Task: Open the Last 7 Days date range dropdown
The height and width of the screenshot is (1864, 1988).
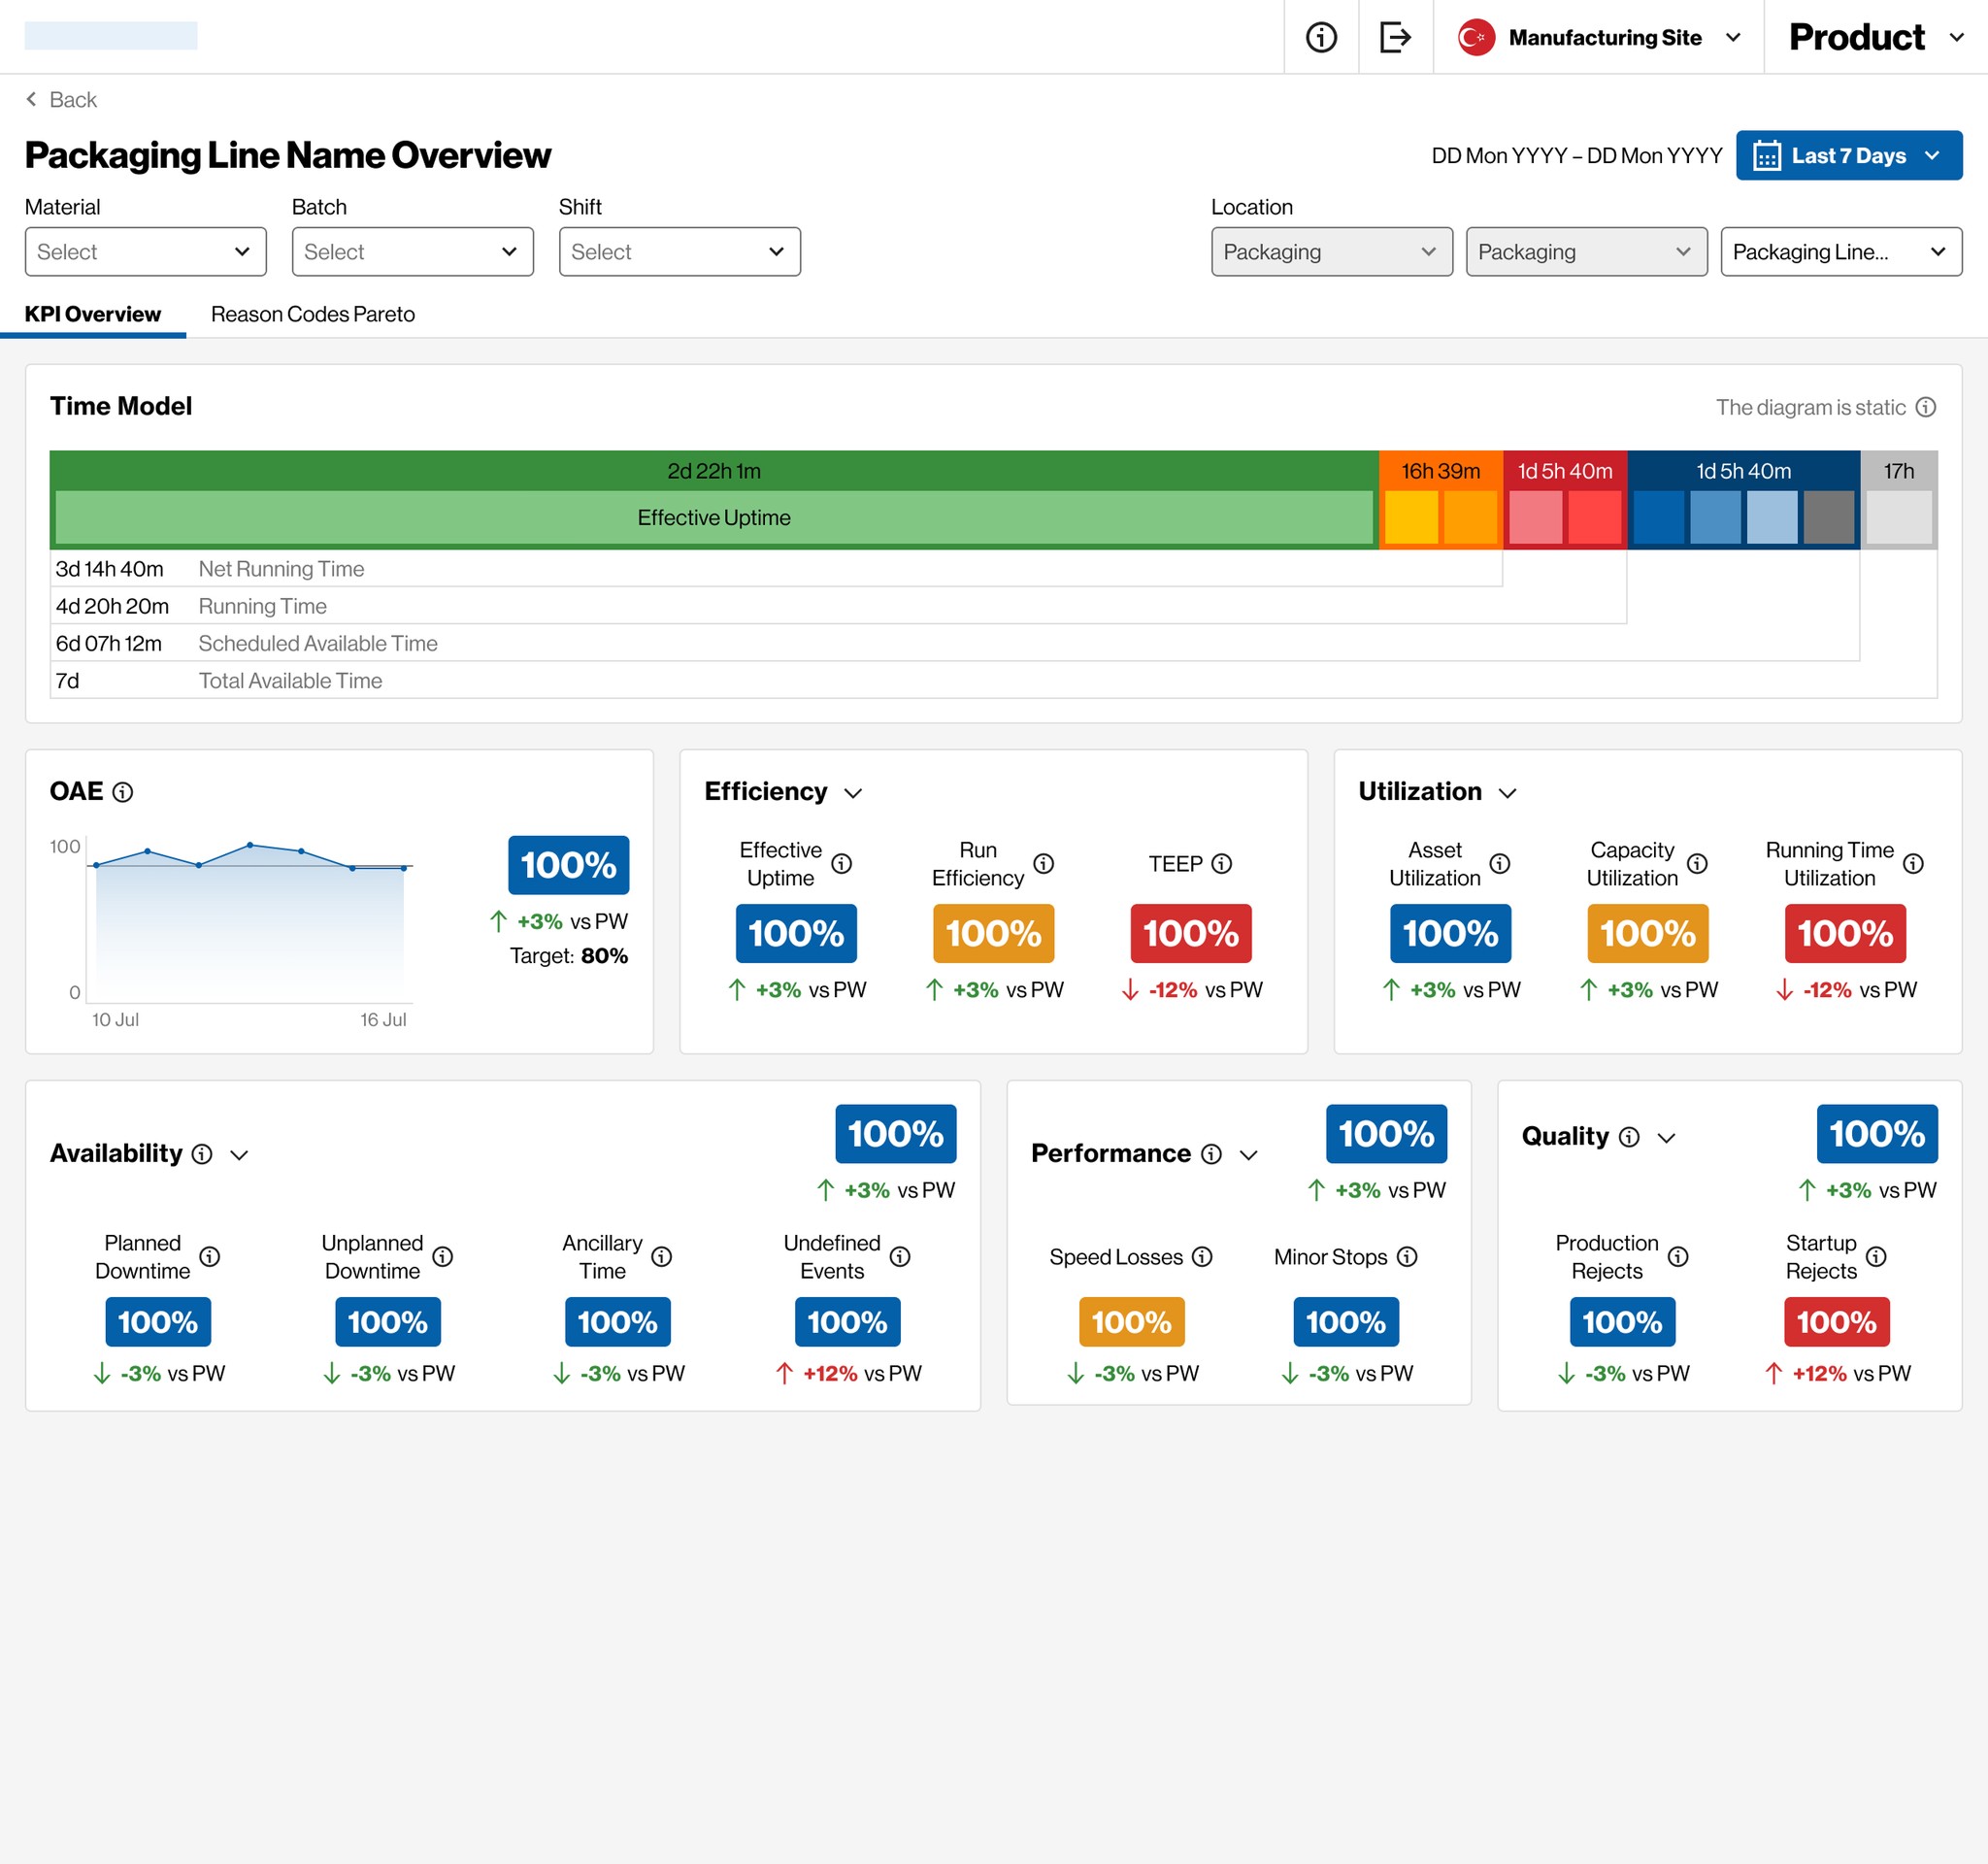Action: 1848,156
